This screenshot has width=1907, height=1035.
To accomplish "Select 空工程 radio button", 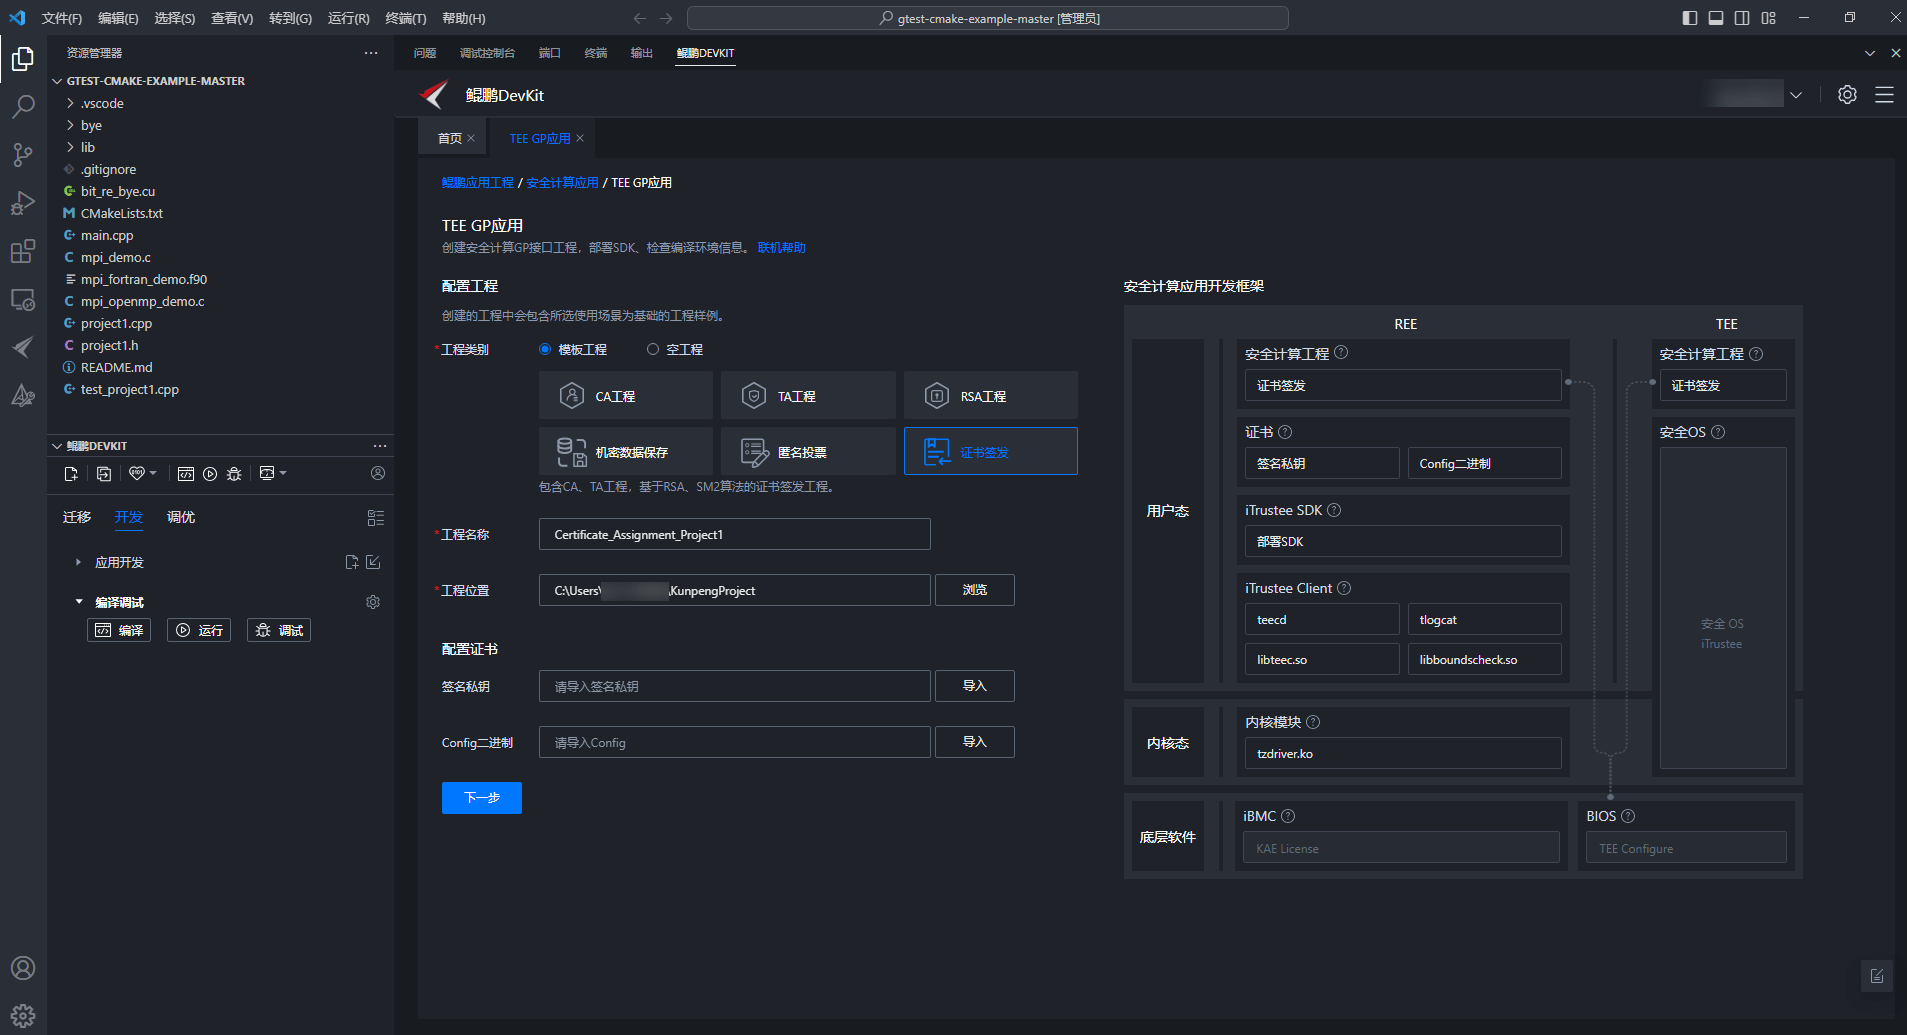I will 653,349.
